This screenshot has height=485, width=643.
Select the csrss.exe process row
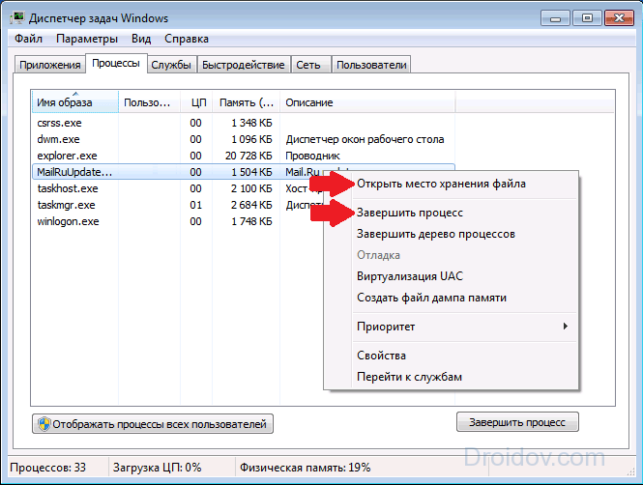coord(243,123)
